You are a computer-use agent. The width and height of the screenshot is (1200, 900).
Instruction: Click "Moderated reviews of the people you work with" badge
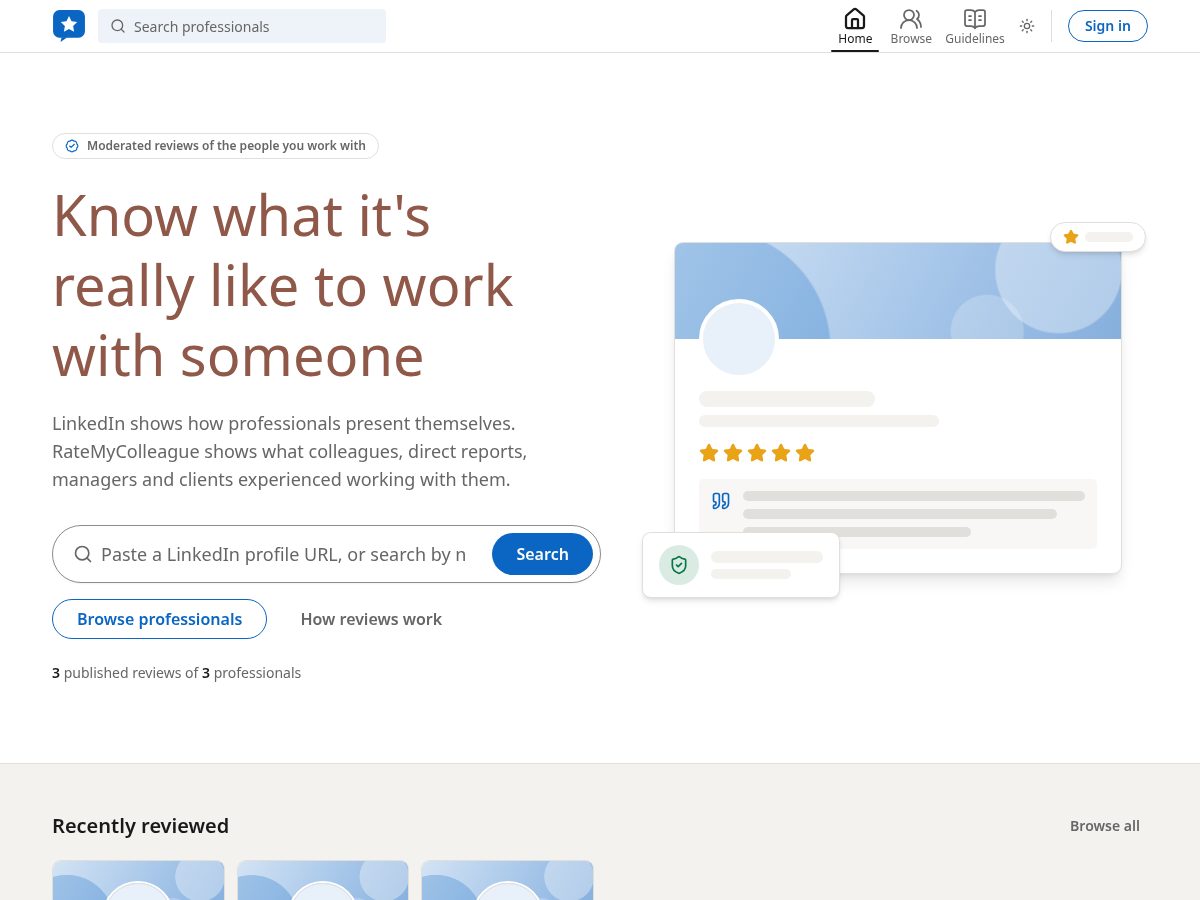(215, 146)
